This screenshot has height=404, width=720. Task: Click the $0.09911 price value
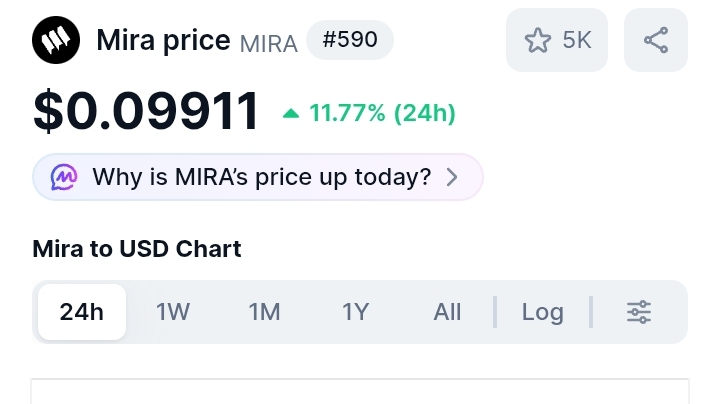(x=146, y=111)
